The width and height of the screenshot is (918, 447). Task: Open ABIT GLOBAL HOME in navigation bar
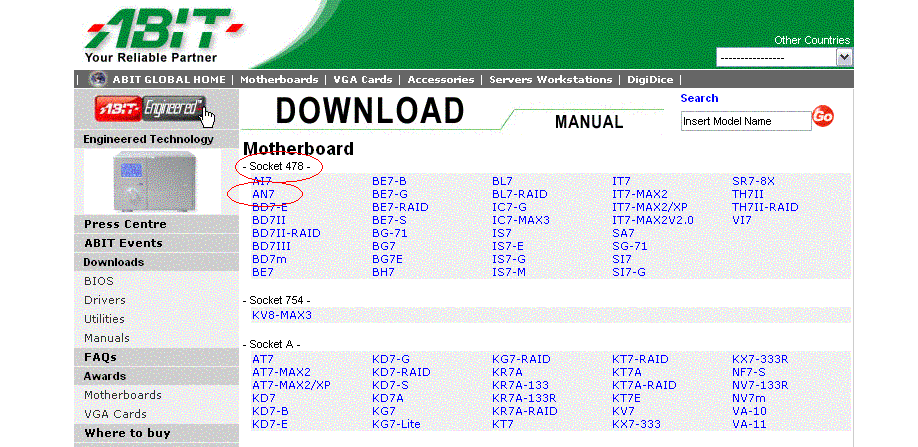169,80
